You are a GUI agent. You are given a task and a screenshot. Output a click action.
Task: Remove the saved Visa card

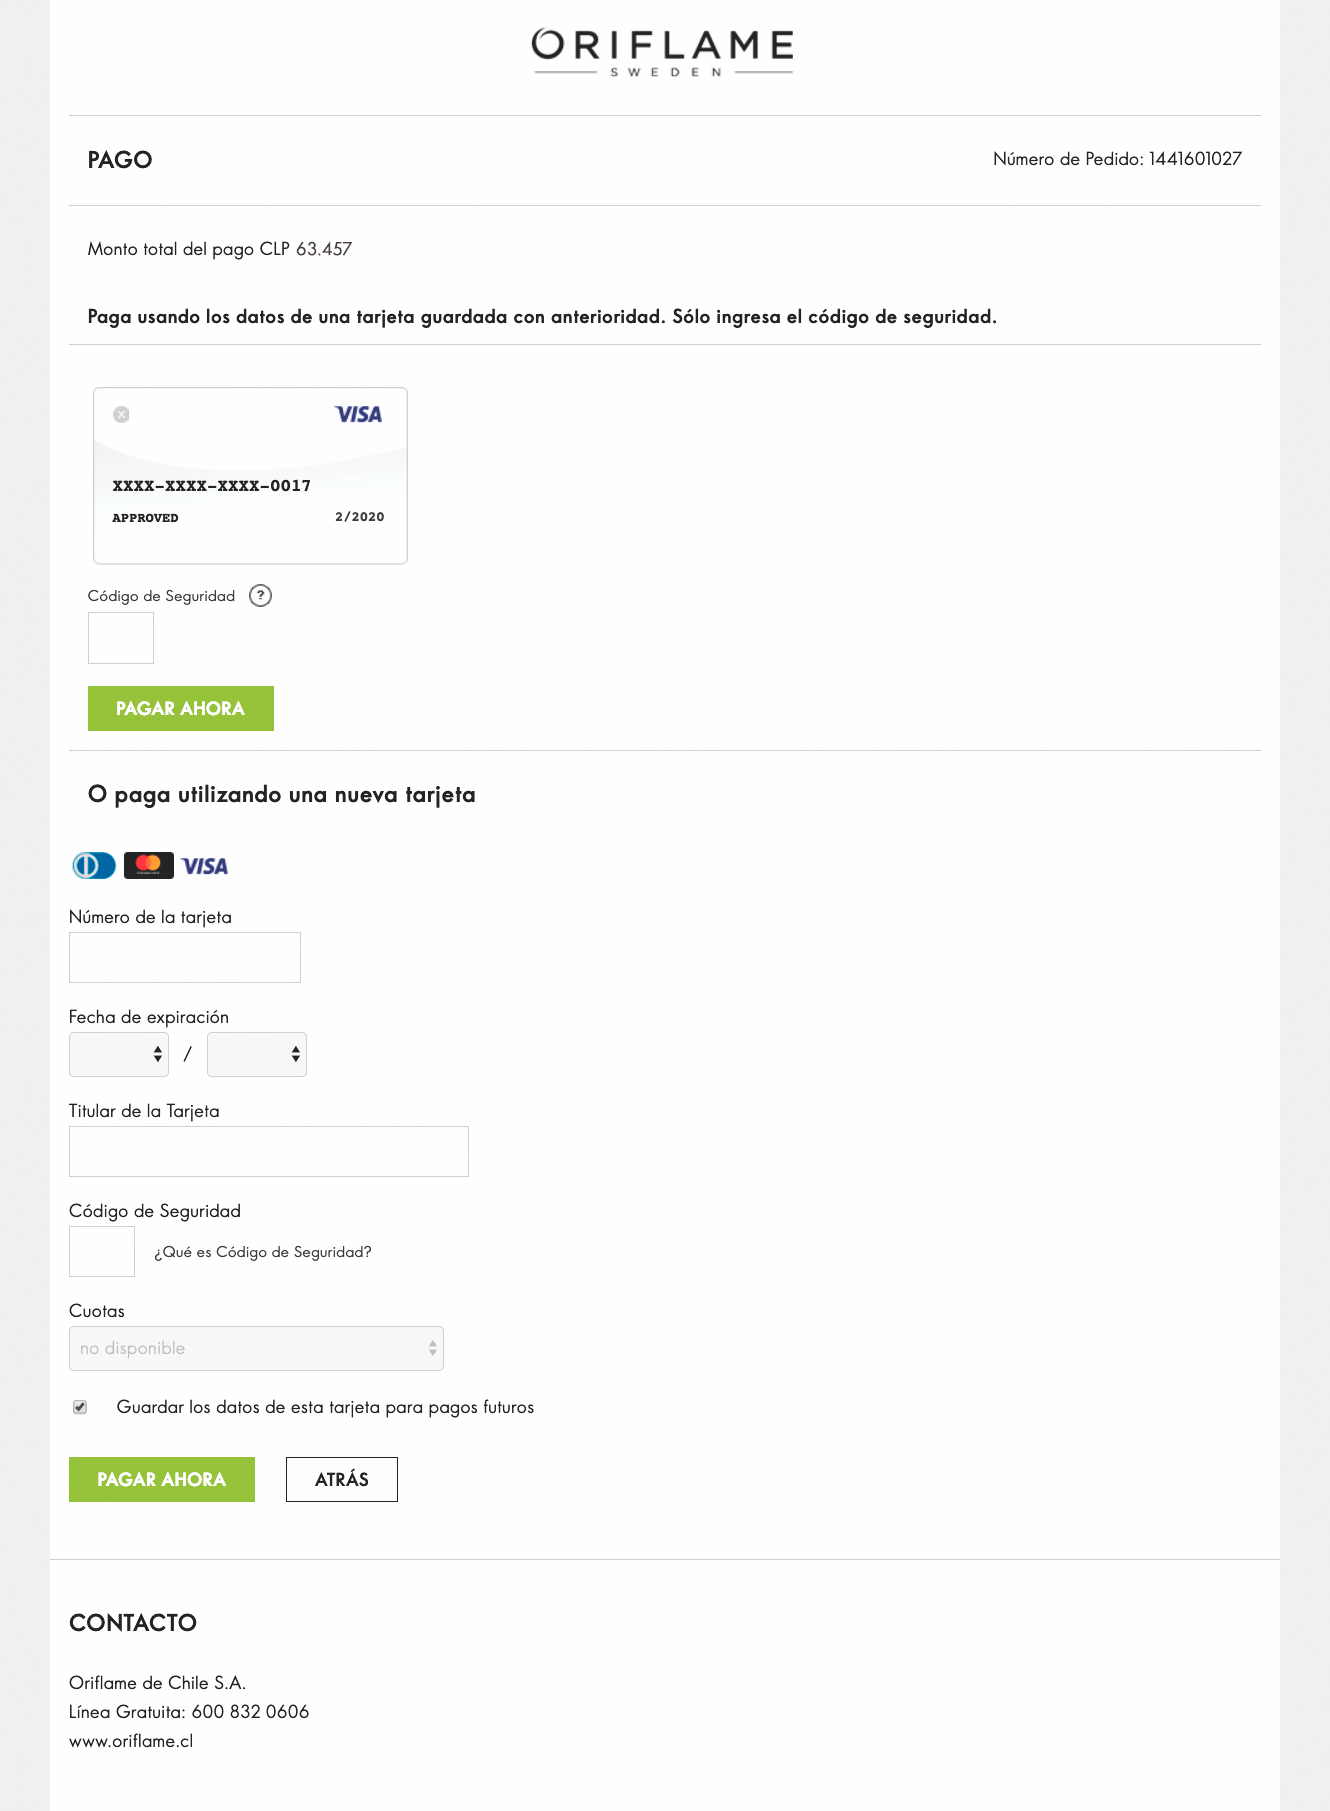click(121, 414)
